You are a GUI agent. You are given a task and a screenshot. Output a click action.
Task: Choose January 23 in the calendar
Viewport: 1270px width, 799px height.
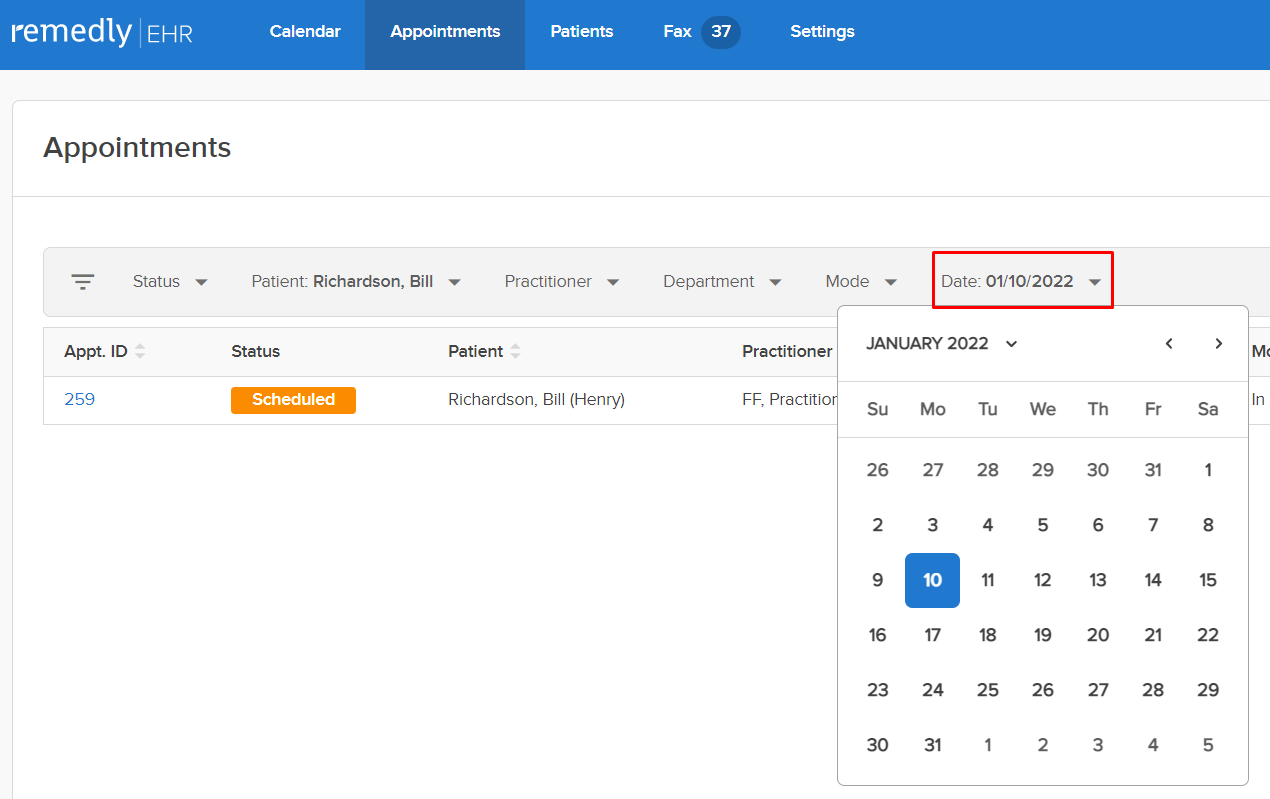point(878,690)
